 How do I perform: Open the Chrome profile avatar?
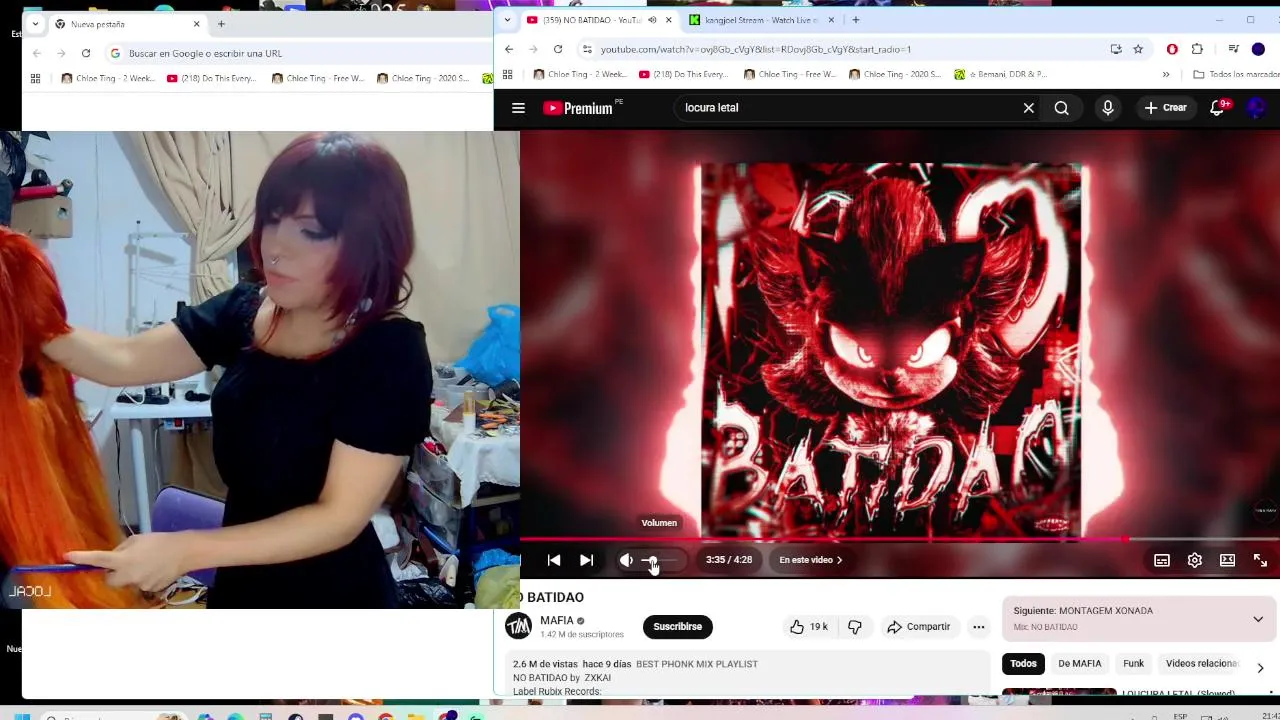tap(1258, 49)
